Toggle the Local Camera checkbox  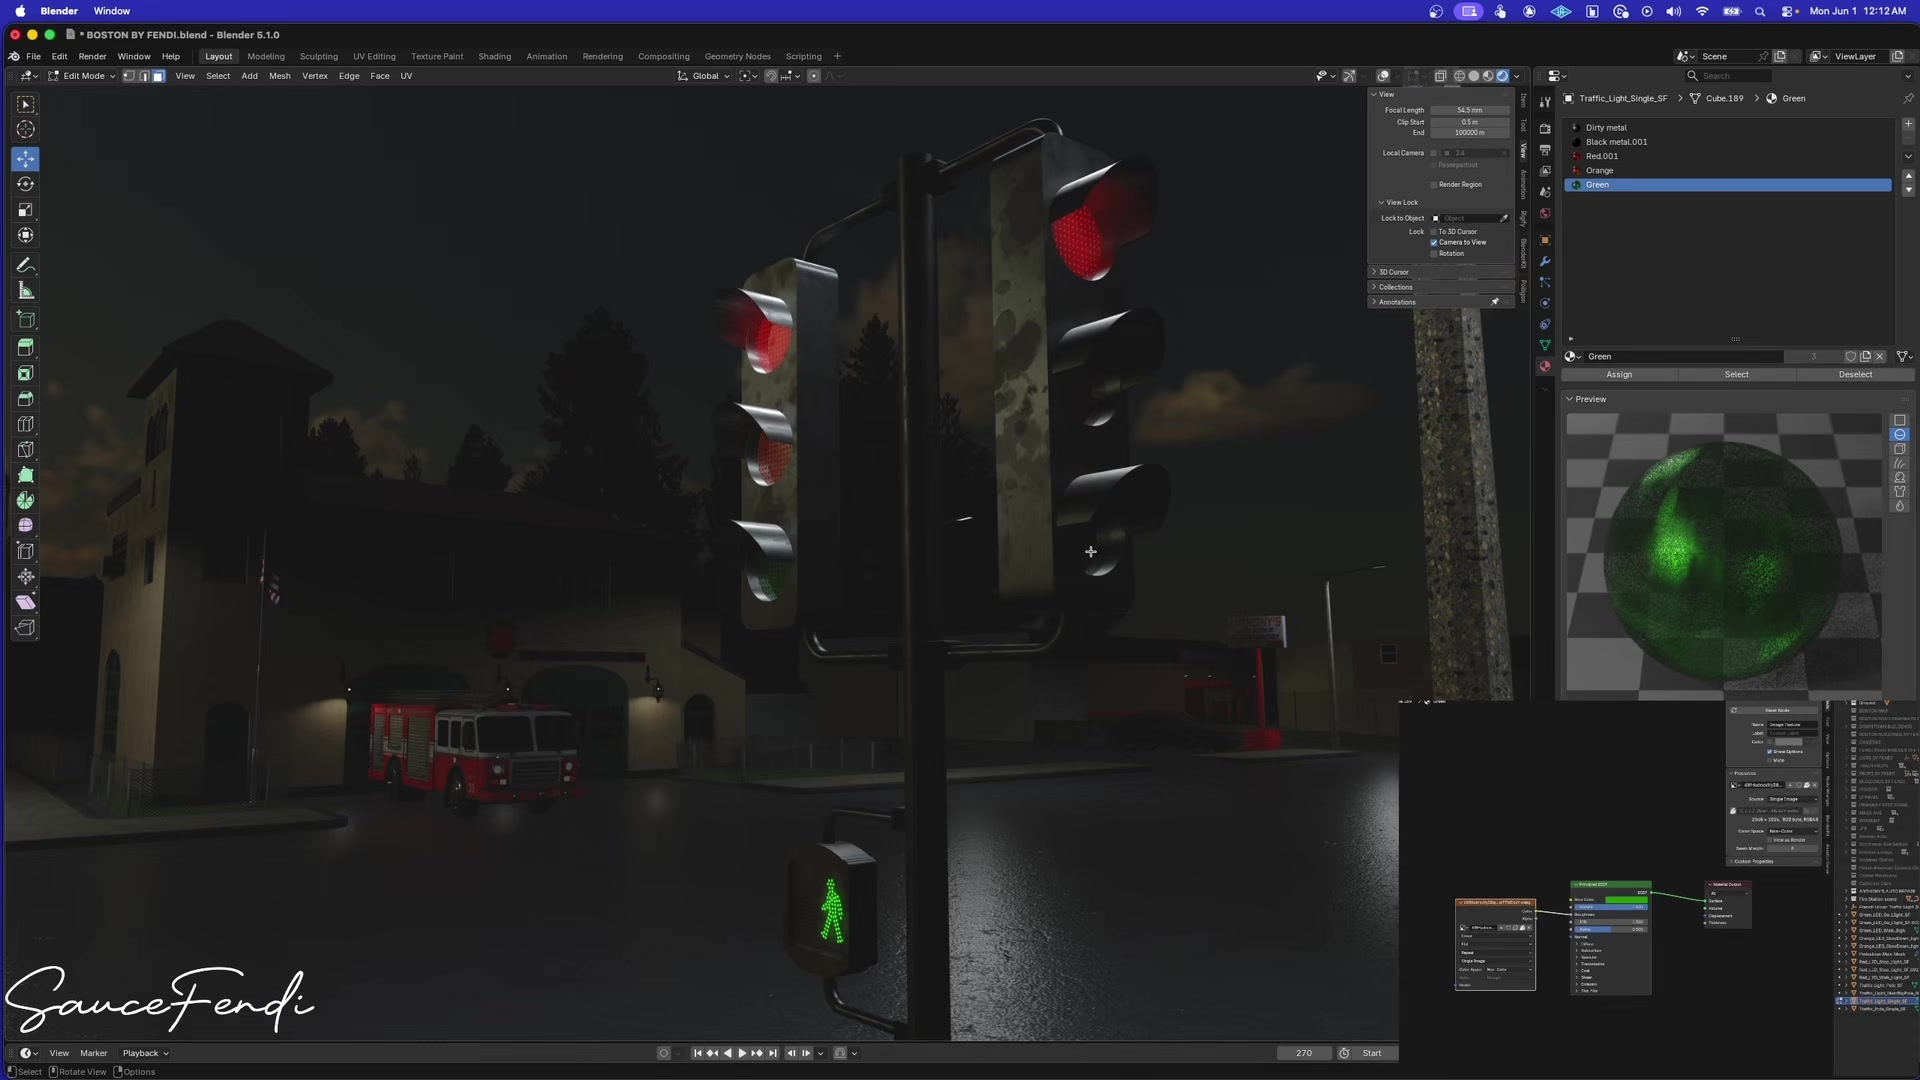coord(1434,153)
